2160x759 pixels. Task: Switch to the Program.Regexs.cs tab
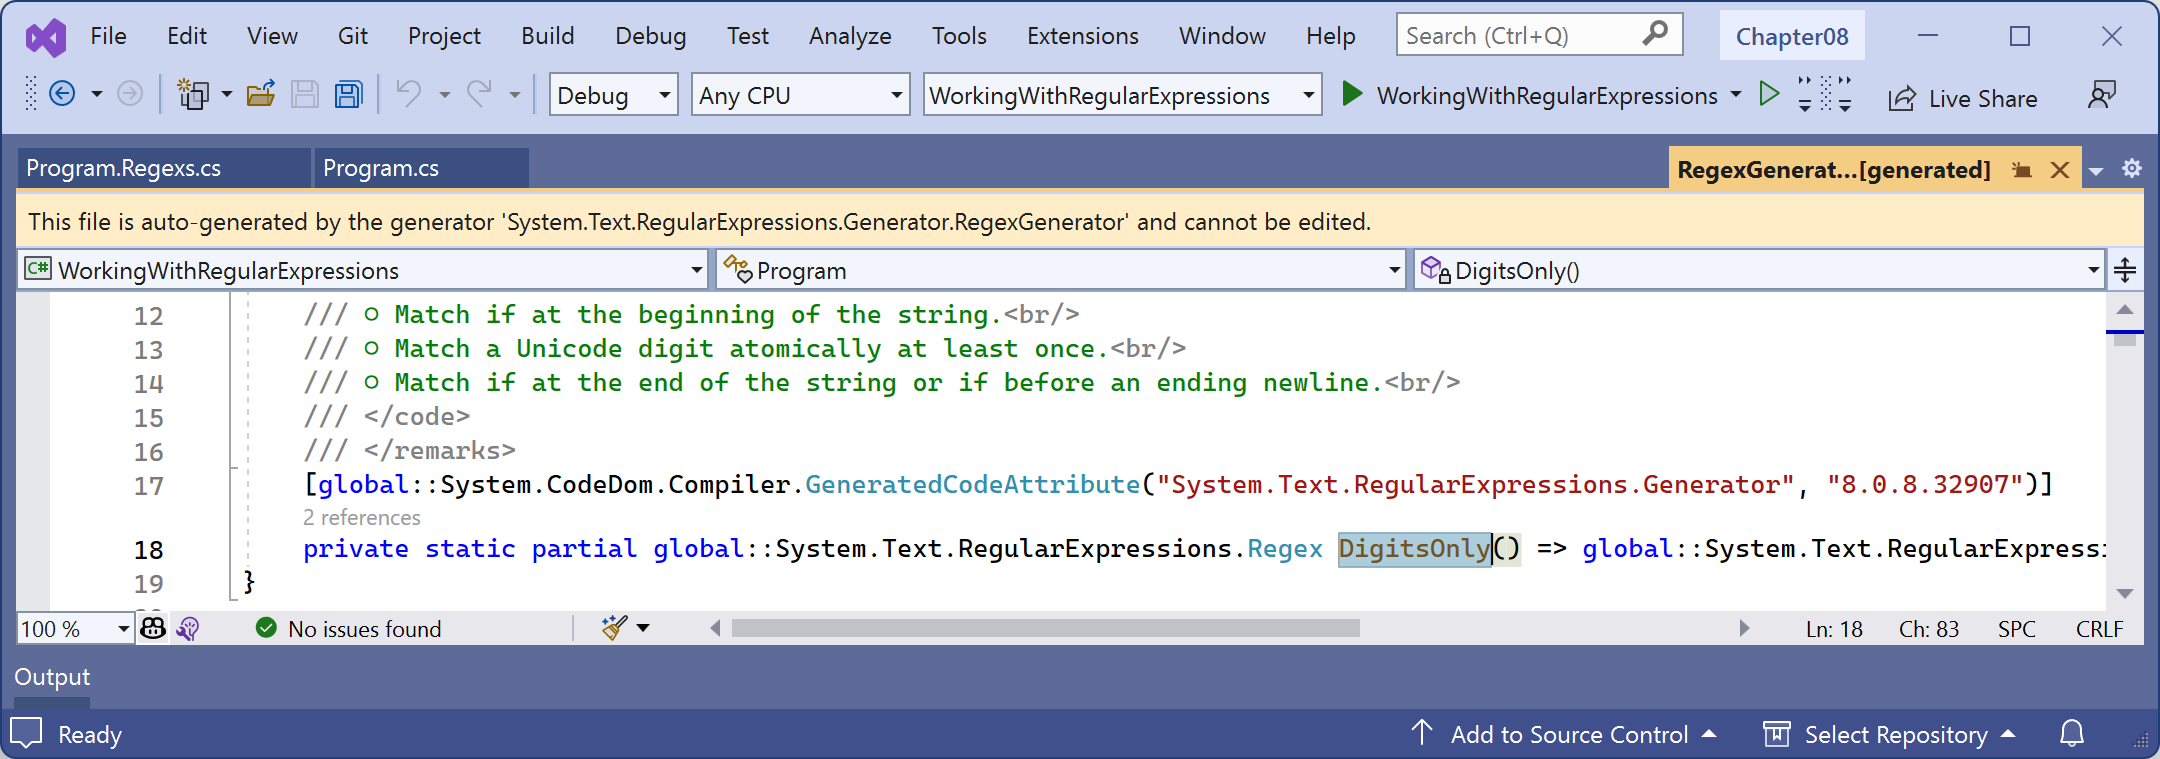click(164, 168)
